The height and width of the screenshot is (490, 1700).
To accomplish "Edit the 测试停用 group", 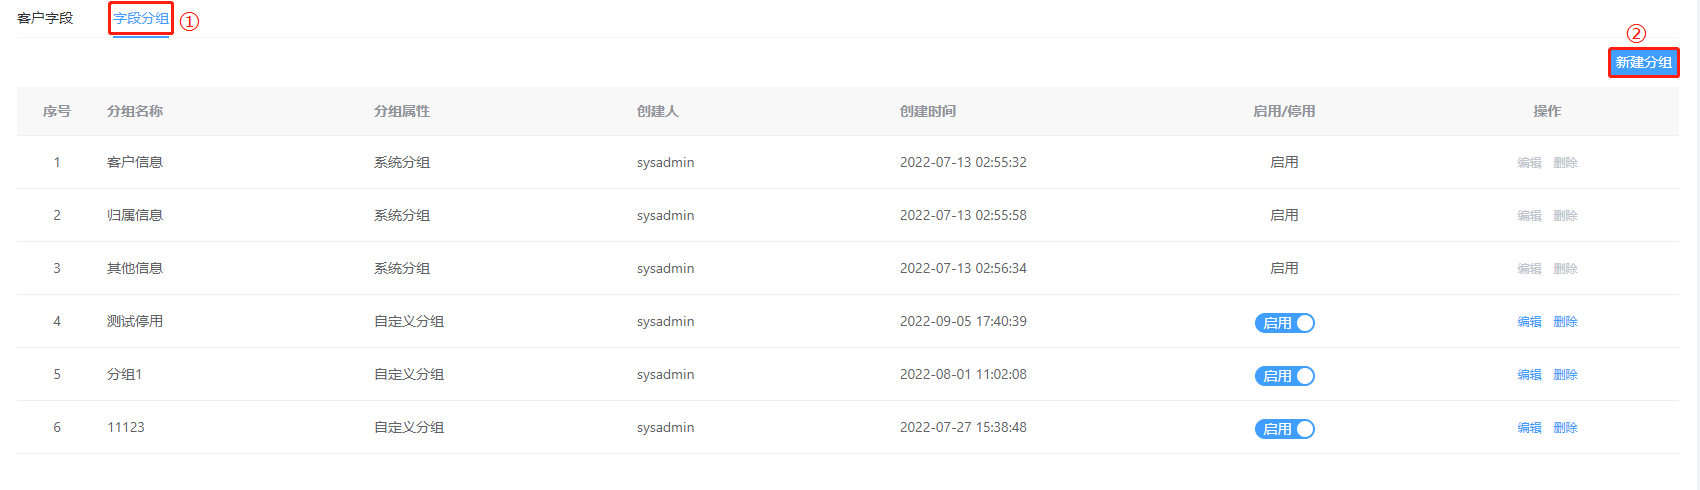I will click(x=1529, y=322).
